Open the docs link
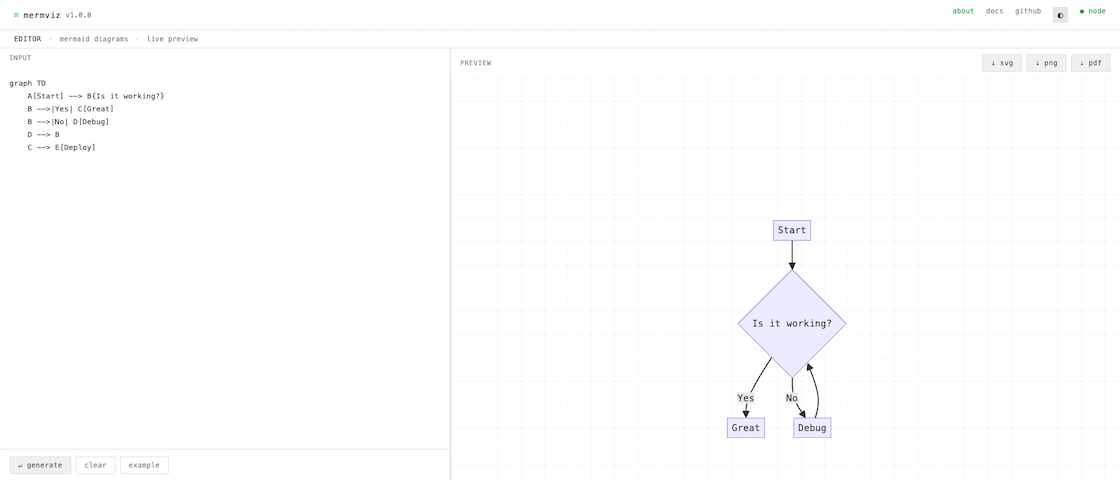Image resolution: width=1120 pixels, height=480 pixels. pyautogui.click(x=994, y=11)
